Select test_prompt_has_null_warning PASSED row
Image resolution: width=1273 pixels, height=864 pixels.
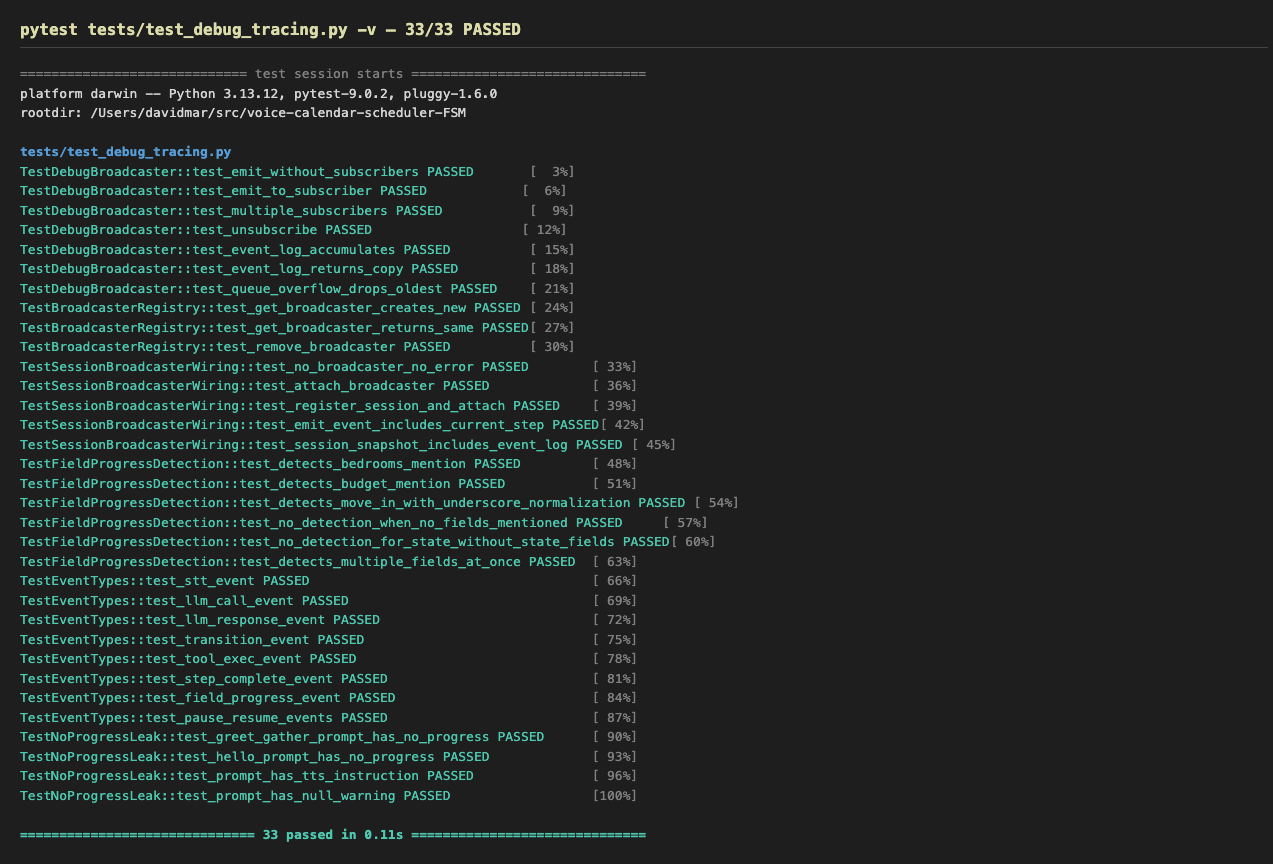(x=328, y=796)
